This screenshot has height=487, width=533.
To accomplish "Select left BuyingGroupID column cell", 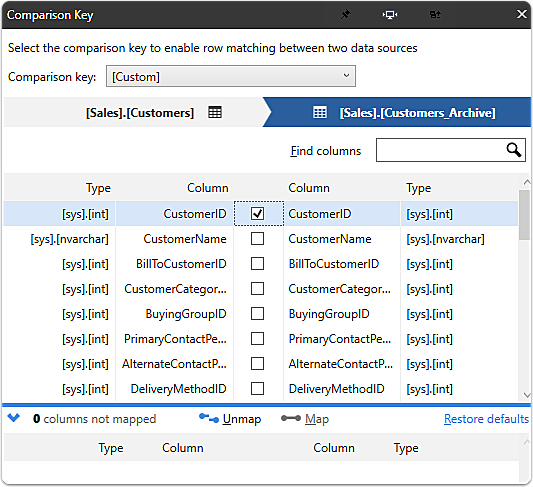I will pyautogui.click(x=174, y=314).
